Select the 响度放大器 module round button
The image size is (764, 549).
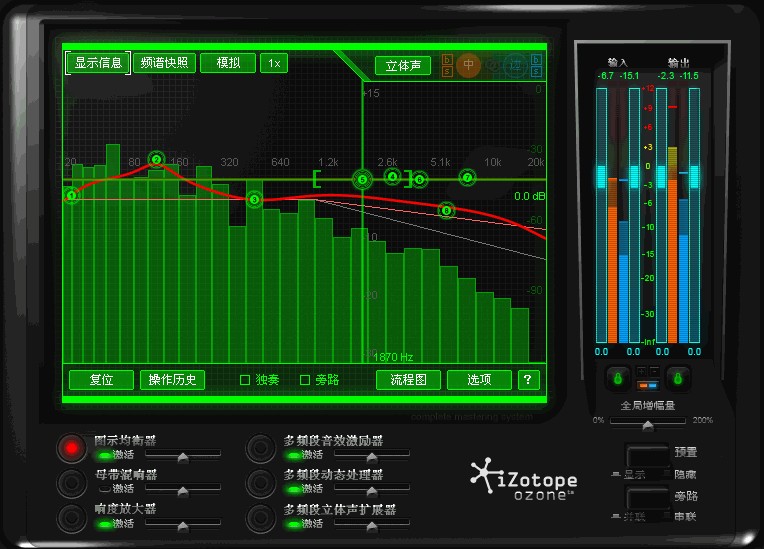point(72,518)
